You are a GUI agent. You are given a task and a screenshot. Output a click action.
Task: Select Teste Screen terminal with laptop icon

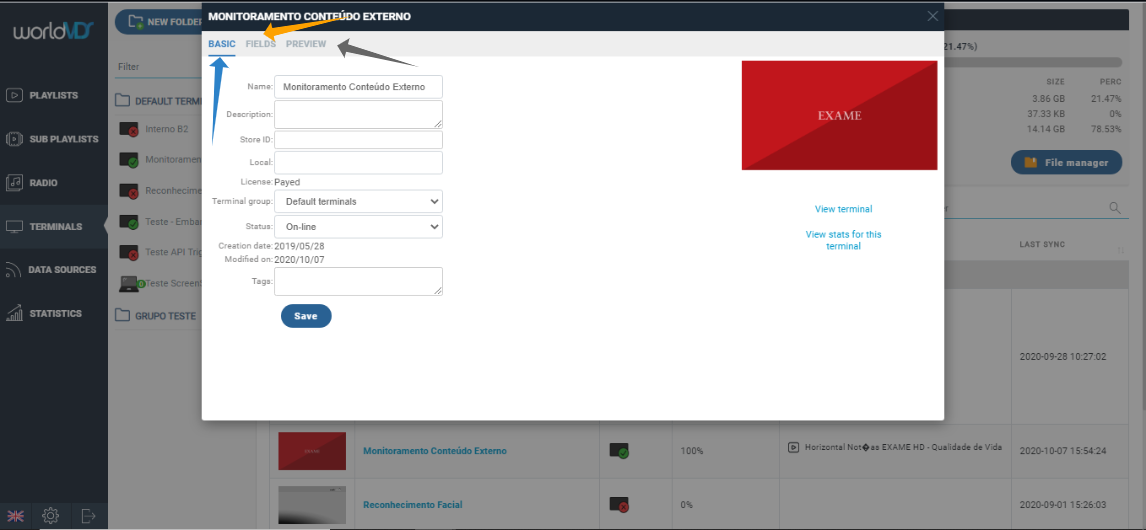(161, 284)
